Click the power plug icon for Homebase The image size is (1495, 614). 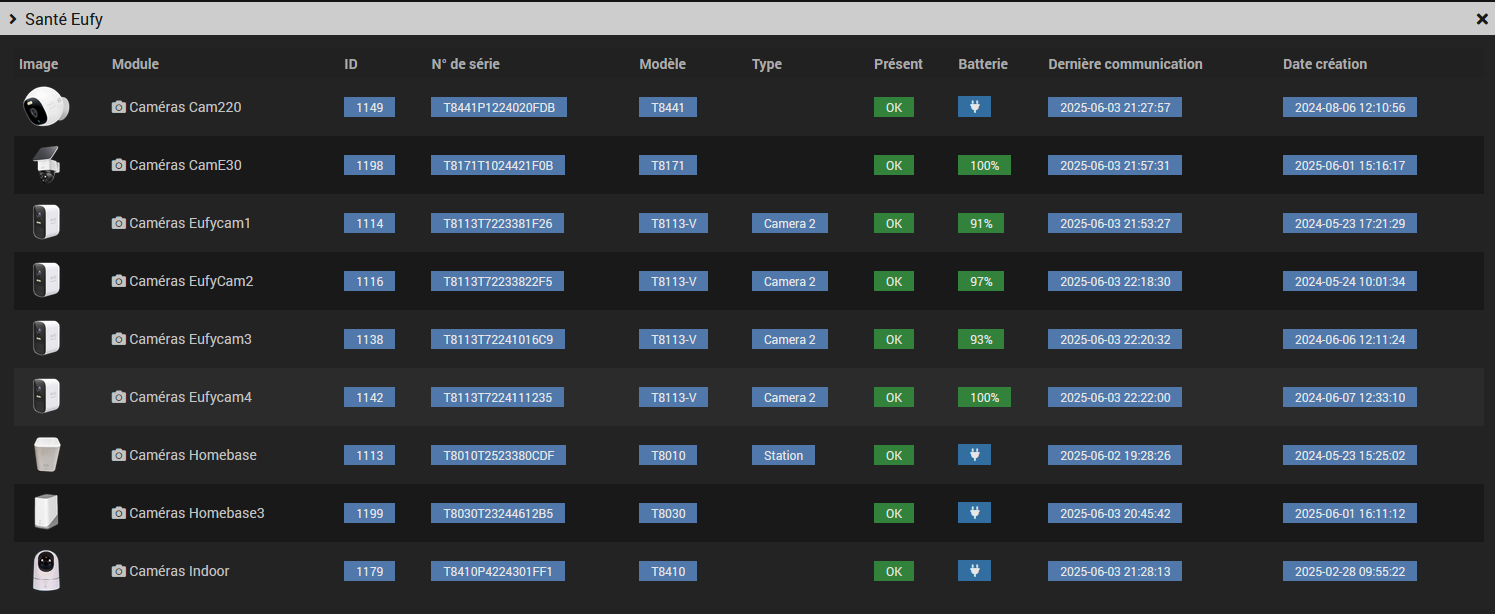974,455
